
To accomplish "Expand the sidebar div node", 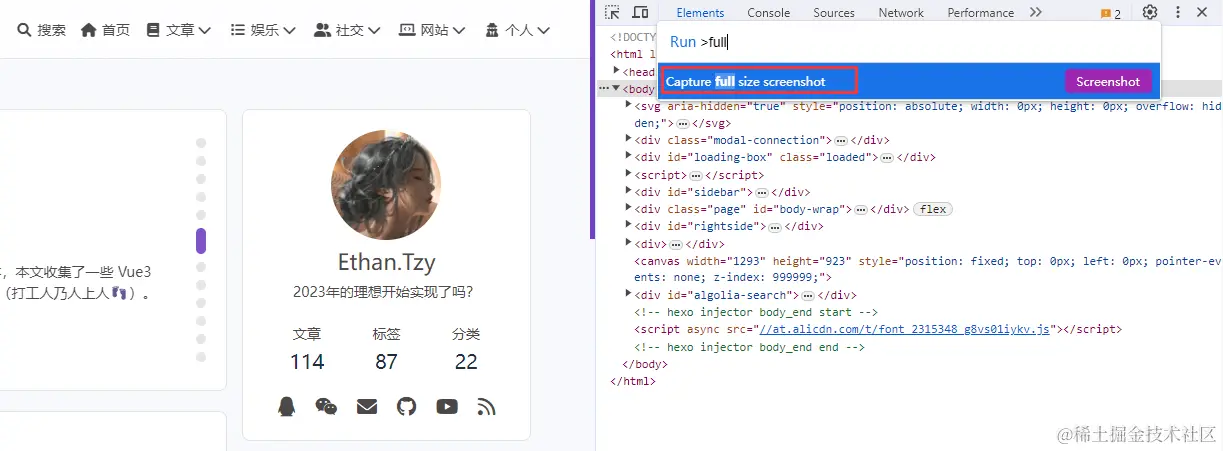I will tap(629, 192).
